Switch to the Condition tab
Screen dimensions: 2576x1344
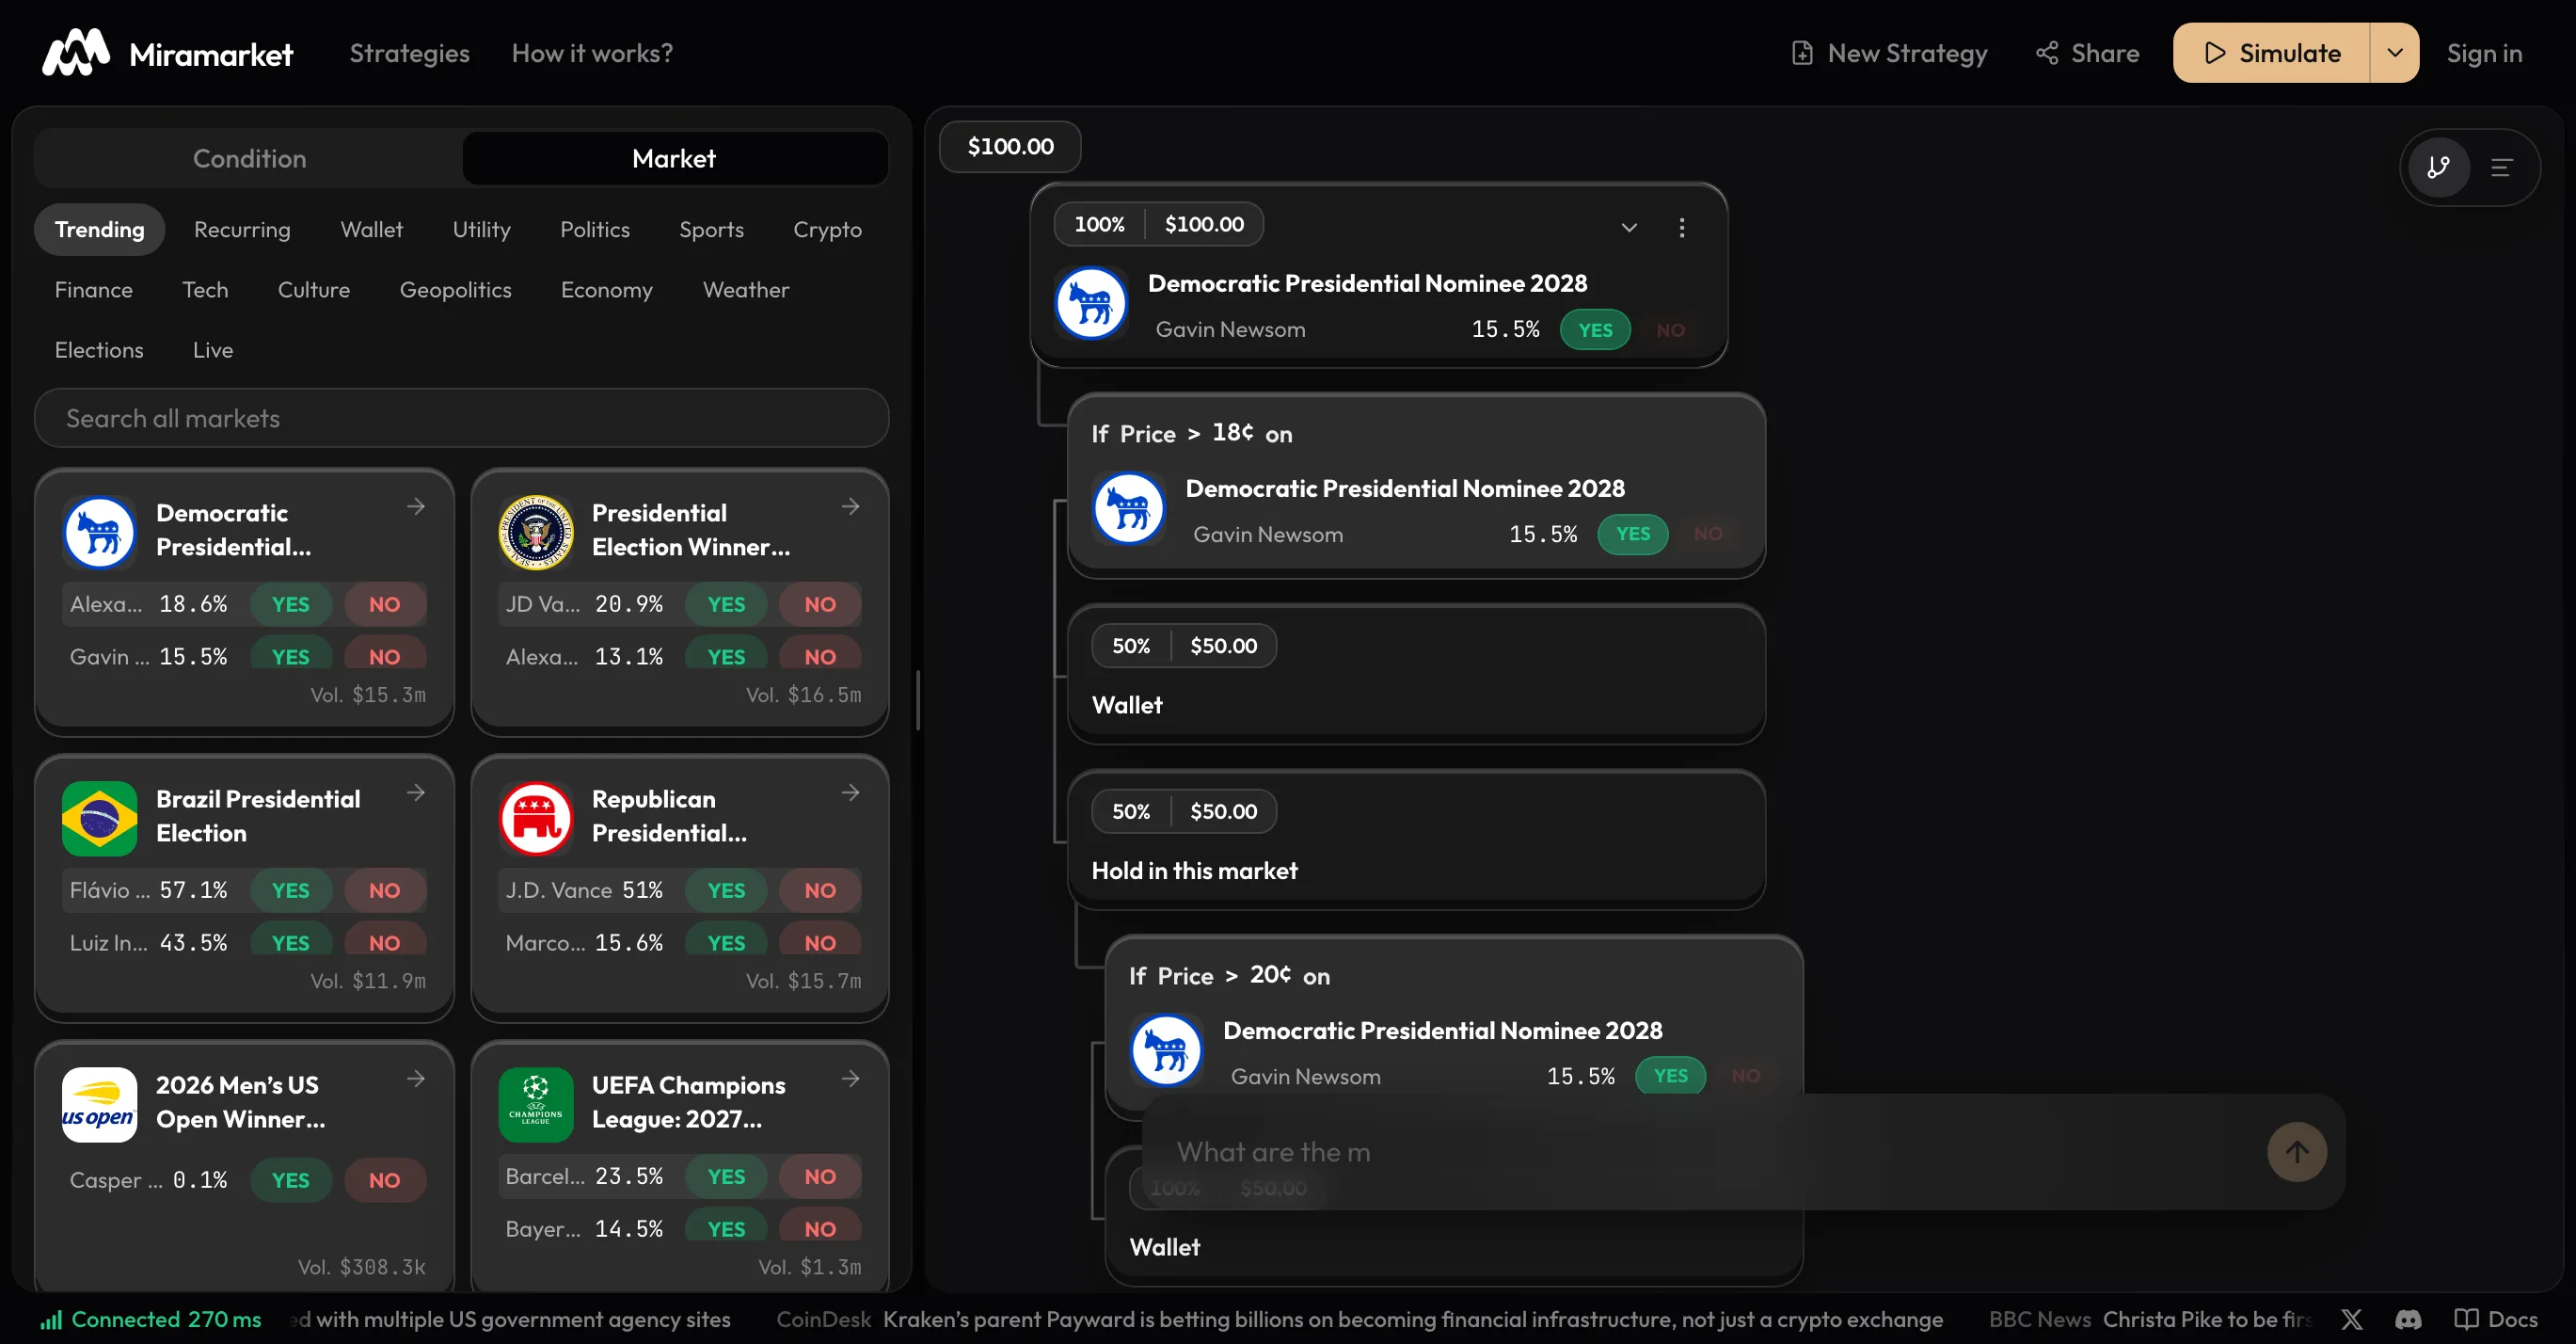coord(249,158)
